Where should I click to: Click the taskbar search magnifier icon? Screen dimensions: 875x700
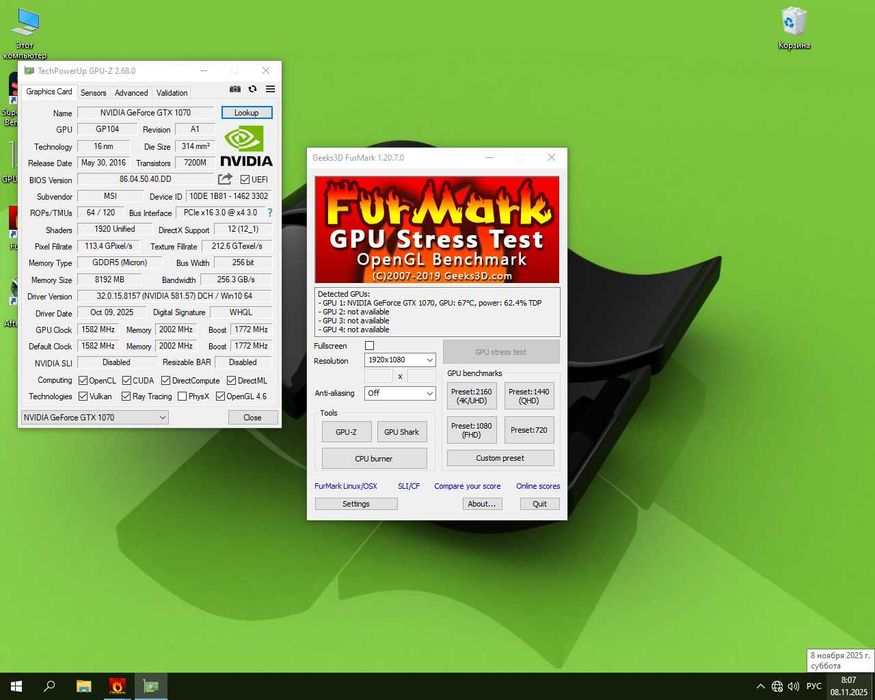point(49,686)
